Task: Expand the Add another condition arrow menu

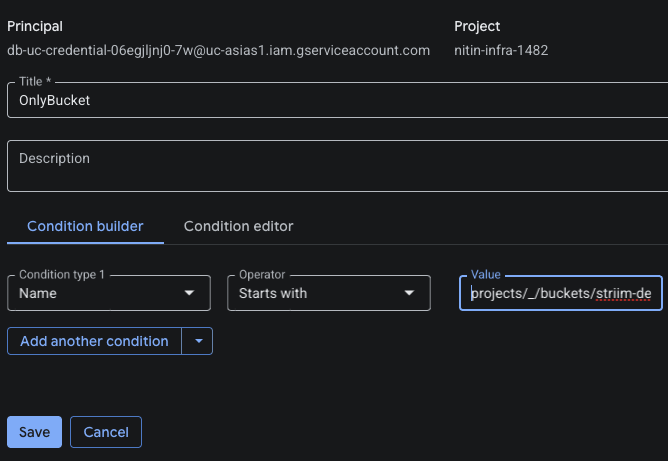Action: tap(198, 341)
